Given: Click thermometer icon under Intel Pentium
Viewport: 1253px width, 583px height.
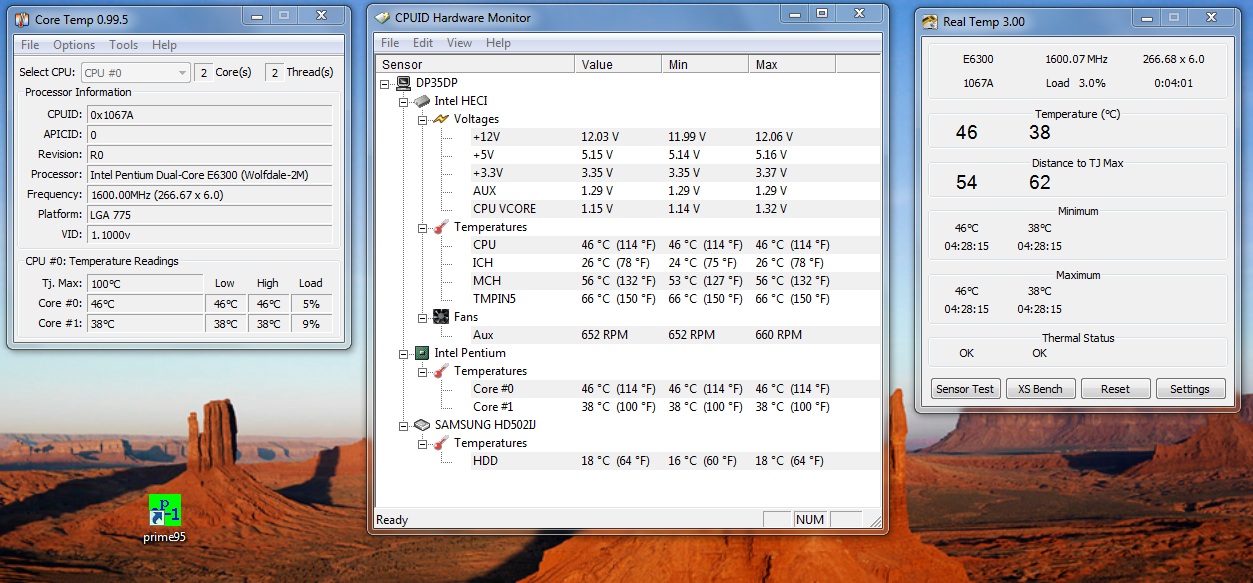Looking at the screenshot, I should point(440,371).
